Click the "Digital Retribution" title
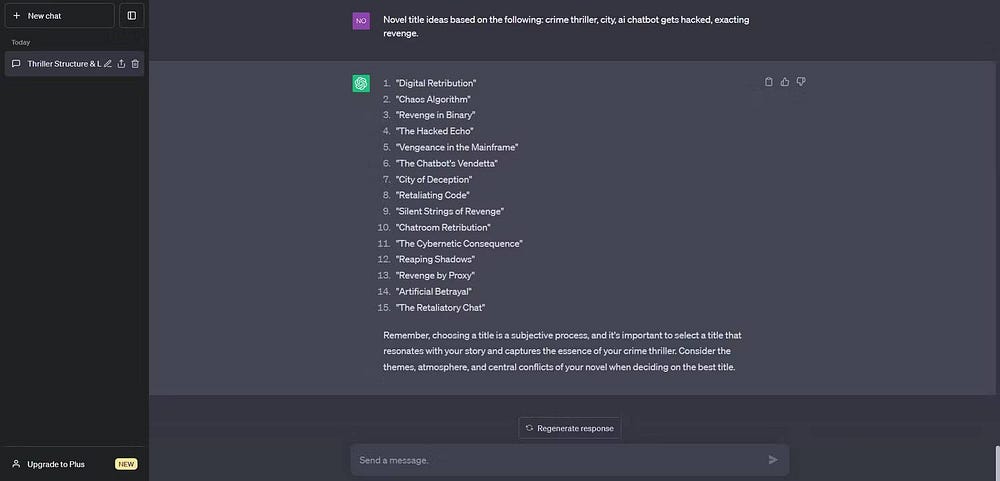Screen dimensions: 1000x481 pyautogui.click(x=436, y=83)
